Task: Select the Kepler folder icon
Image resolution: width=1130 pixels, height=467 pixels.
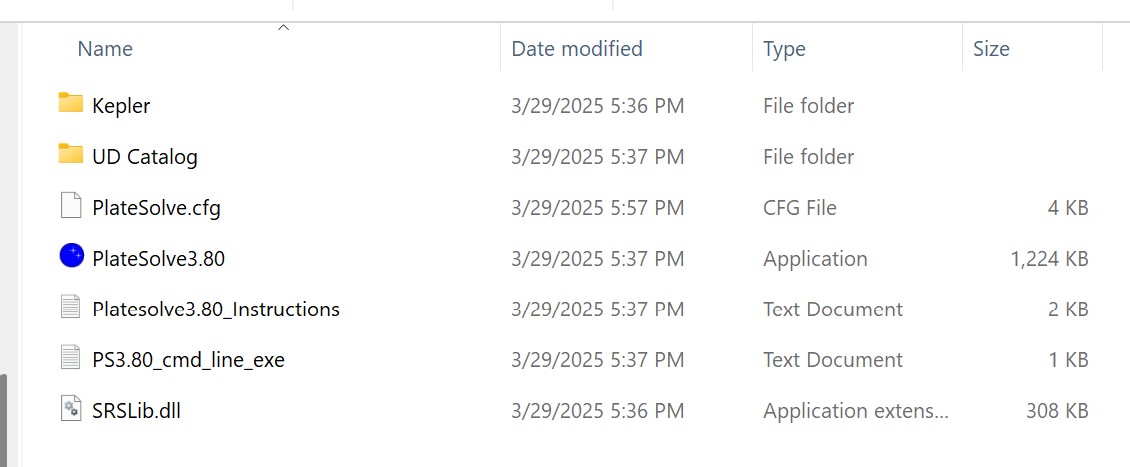Action: click(71, 104)
